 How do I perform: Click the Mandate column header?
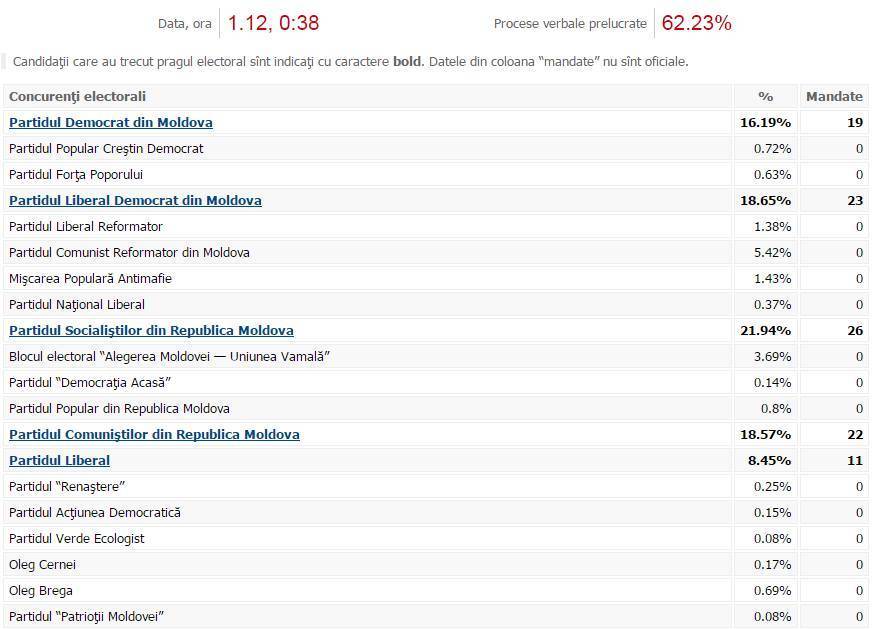pyautogui.click(x=834, y=96)
